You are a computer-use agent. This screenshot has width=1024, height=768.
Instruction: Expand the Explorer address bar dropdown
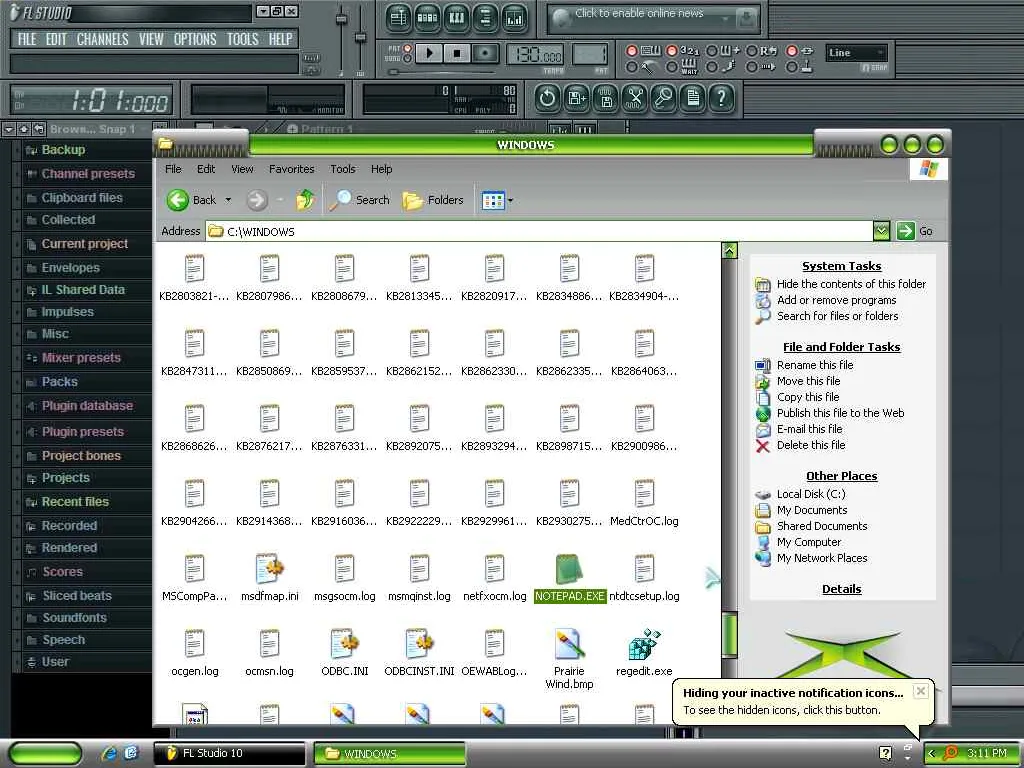881,231
